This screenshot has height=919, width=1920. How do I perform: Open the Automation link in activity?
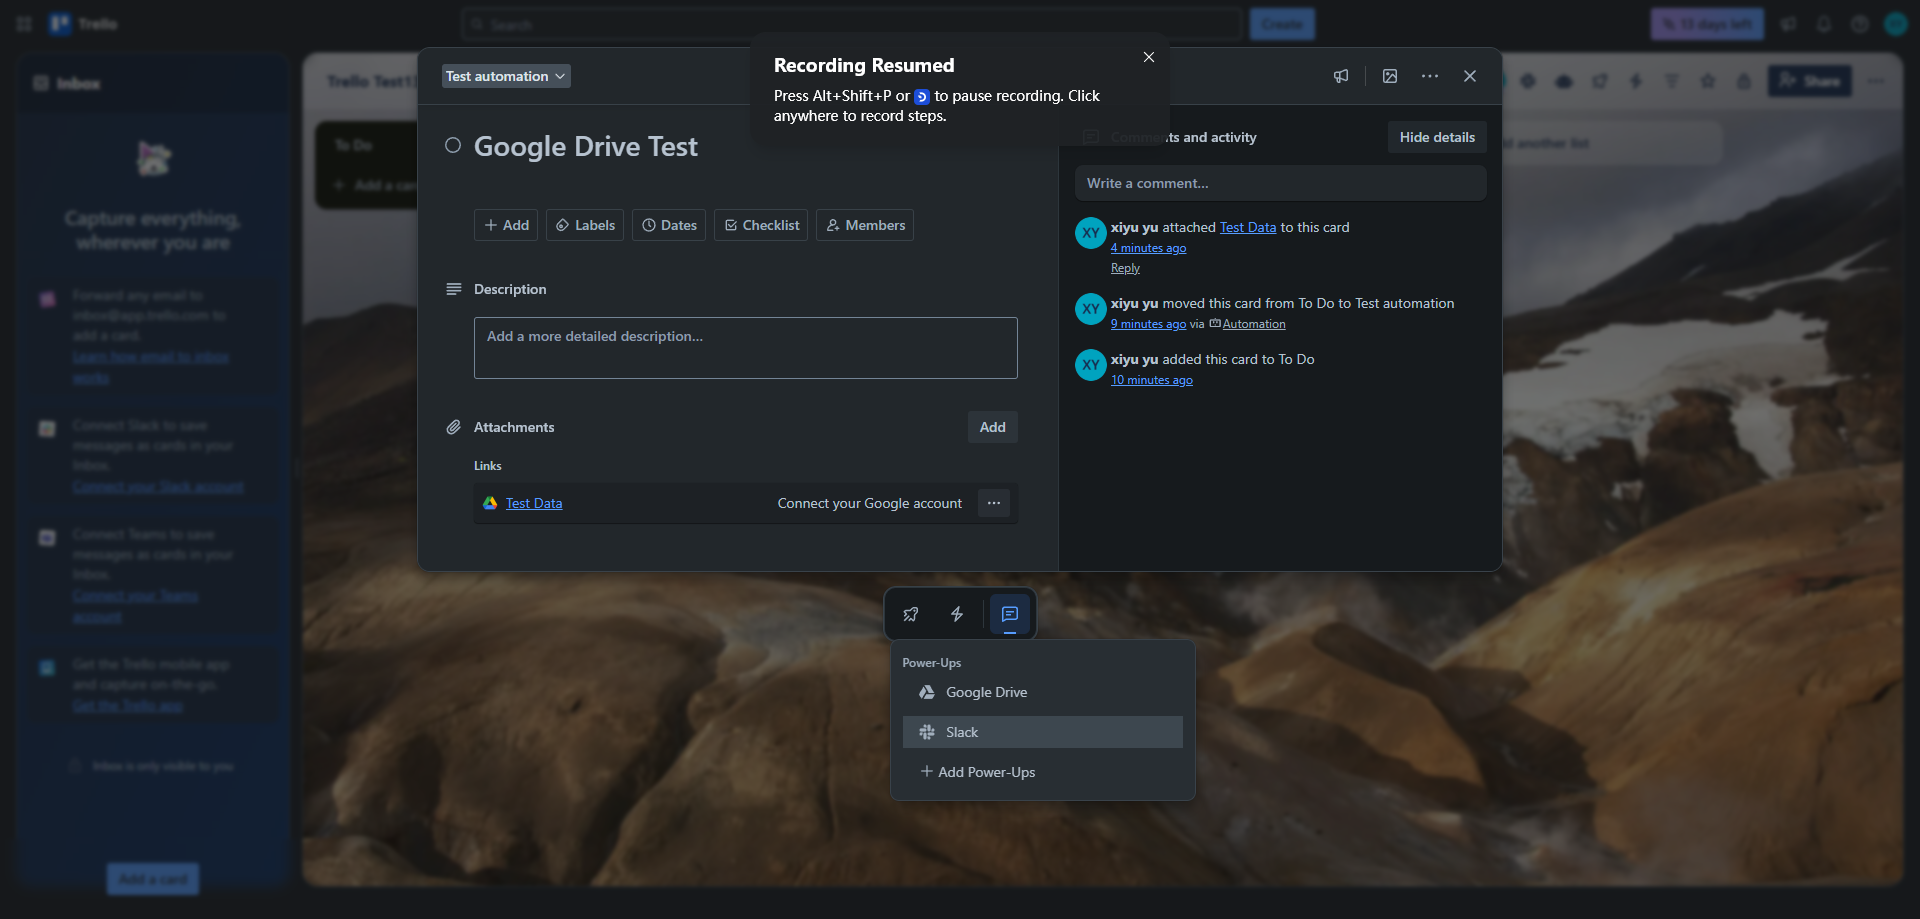(1254, 324)
